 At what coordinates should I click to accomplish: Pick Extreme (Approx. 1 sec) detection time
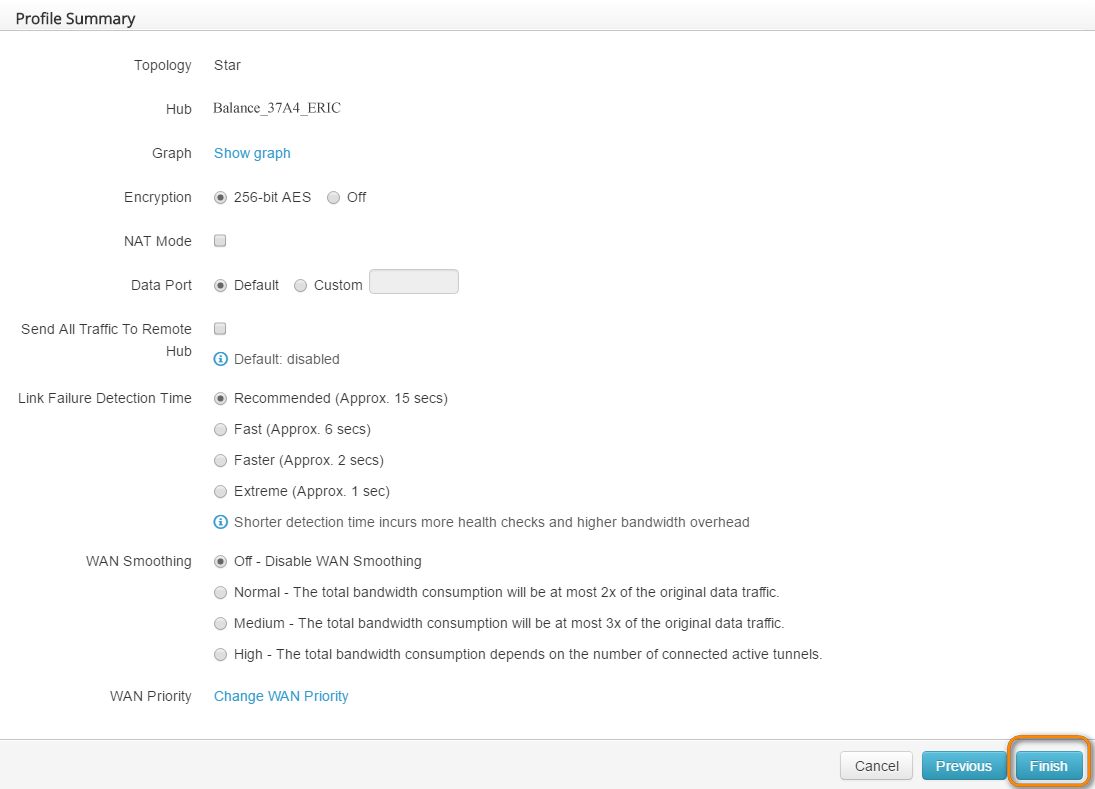[221, 492]
